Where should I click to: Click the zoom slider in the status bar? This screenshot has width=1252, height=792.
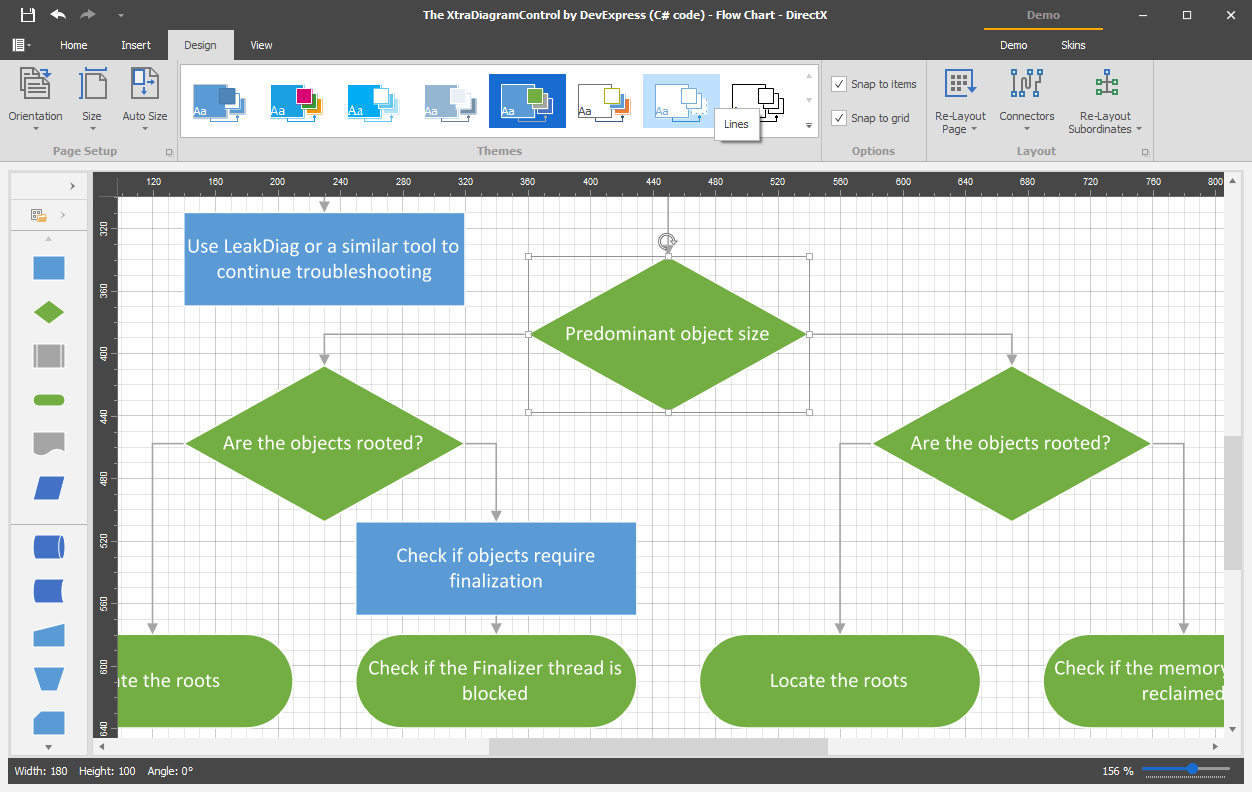pyautogui.click(x=1186, y=770)
